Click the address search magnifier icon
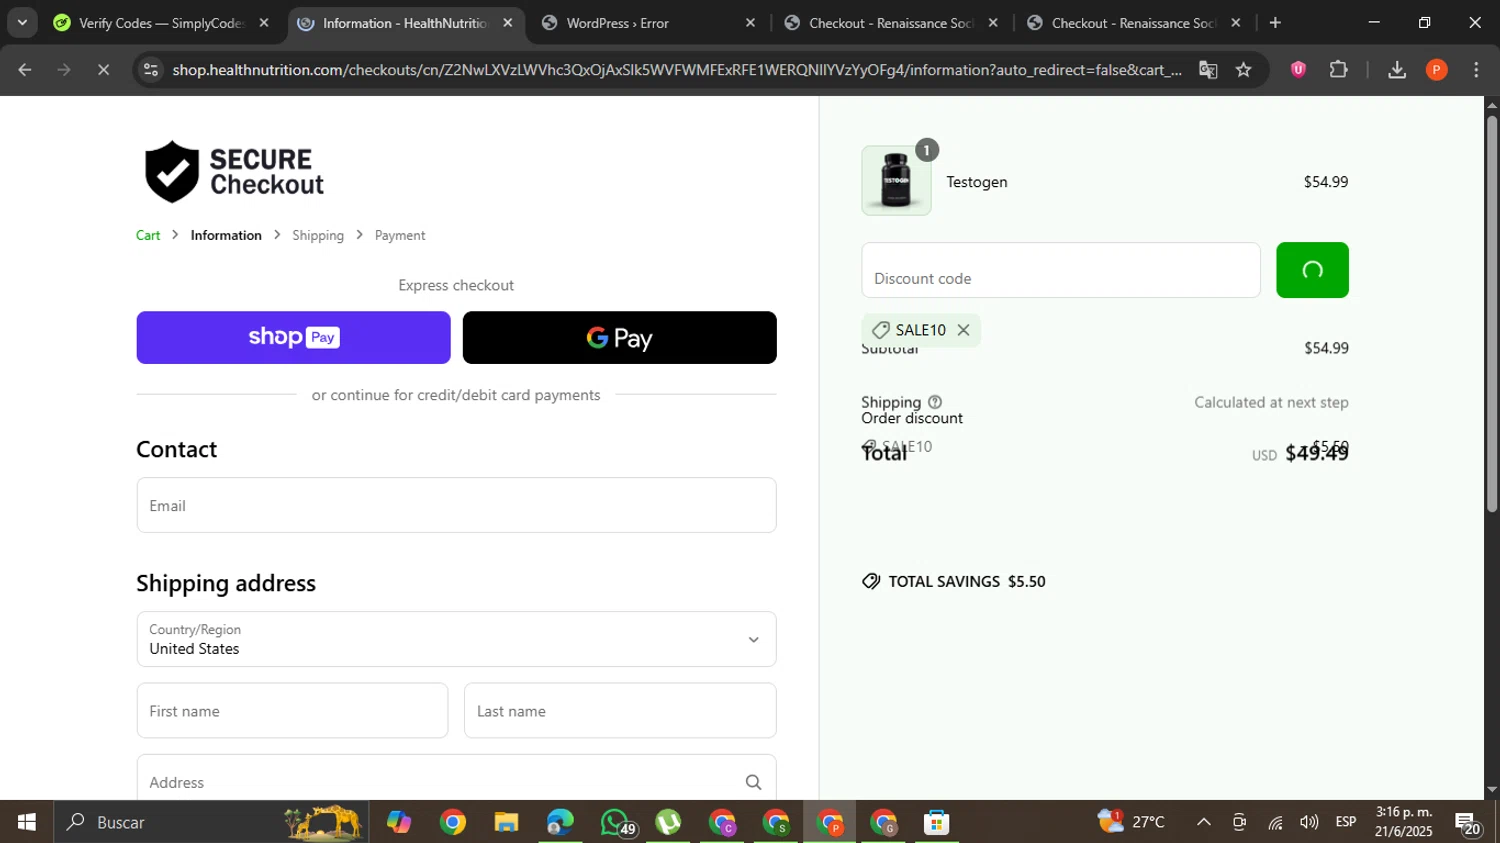 (x=753, y=782)
